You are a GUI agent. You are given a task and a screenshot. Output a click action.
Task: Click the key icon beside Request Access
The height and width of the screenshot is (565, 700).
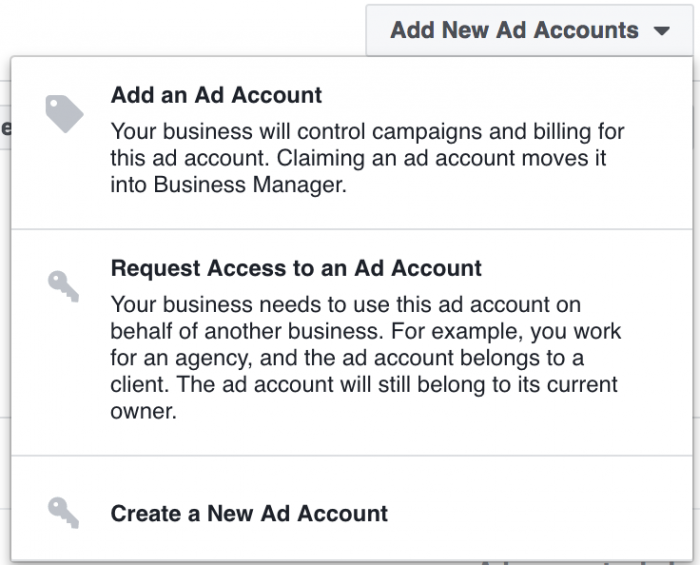click(x=64, y=285)
